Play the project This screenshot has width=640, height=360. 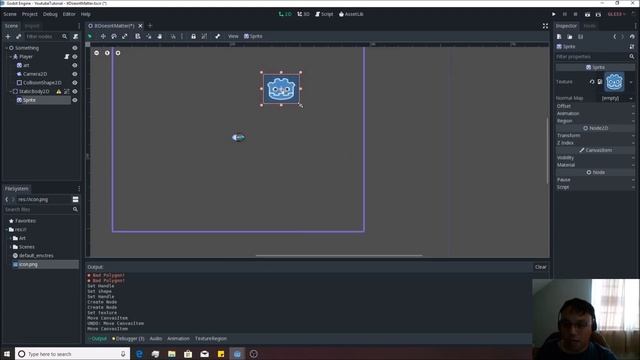click(x=554, y=14)
